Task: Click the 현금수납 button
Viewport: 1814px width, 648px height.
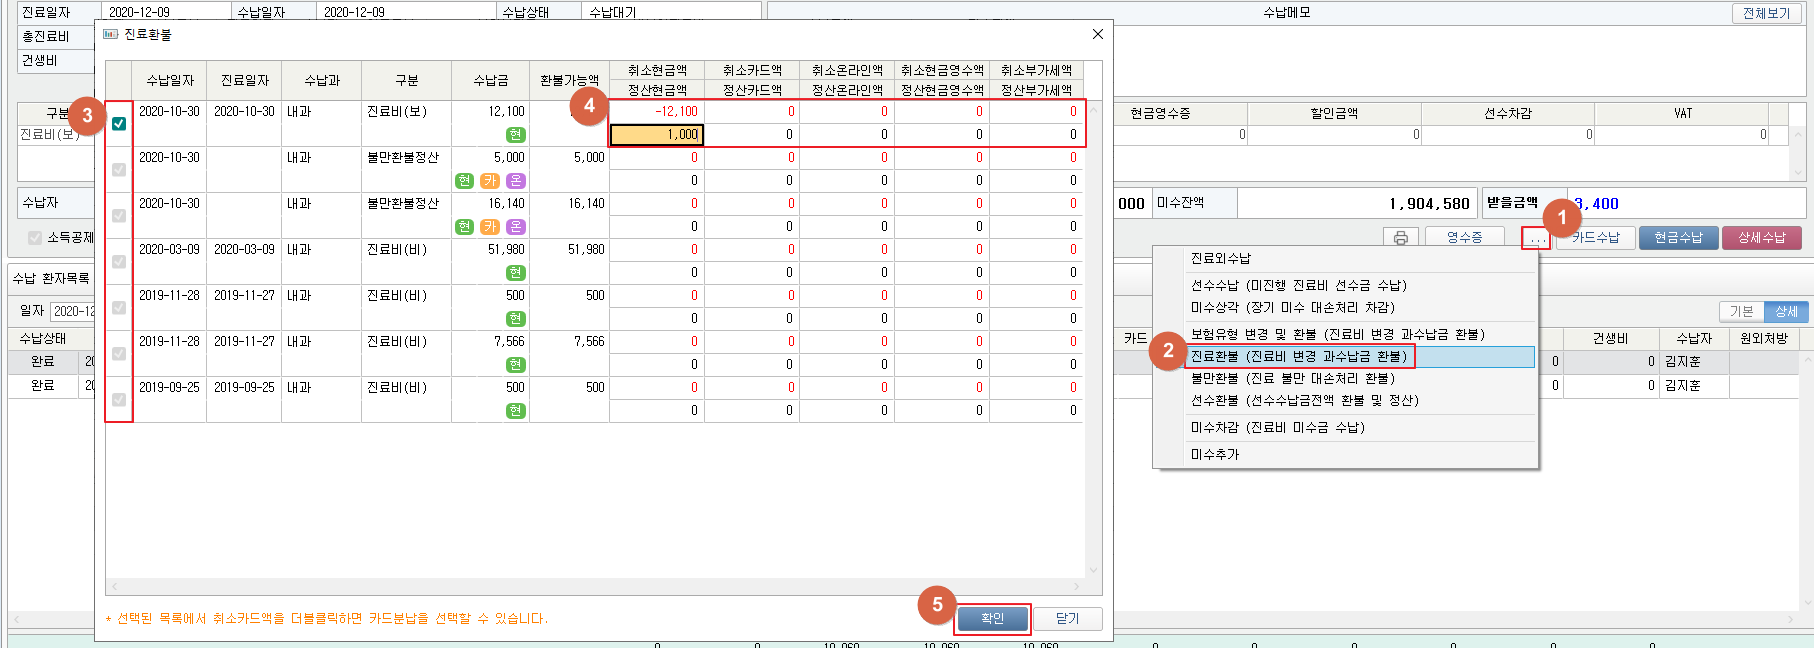Action: 1678,238
